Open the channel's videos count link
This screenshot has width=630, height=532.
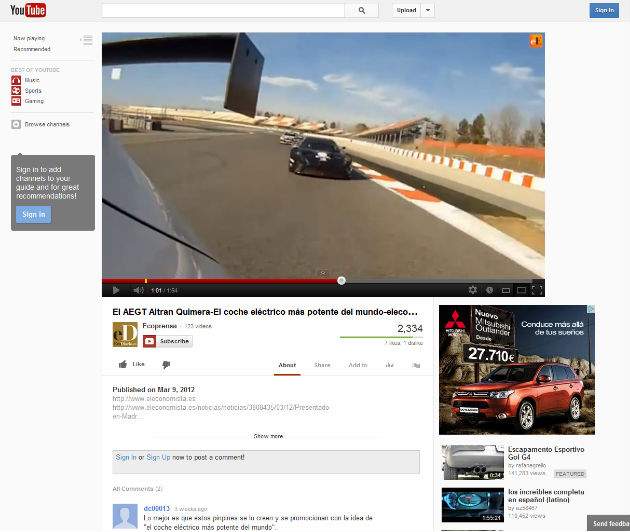tap(198, 326)
